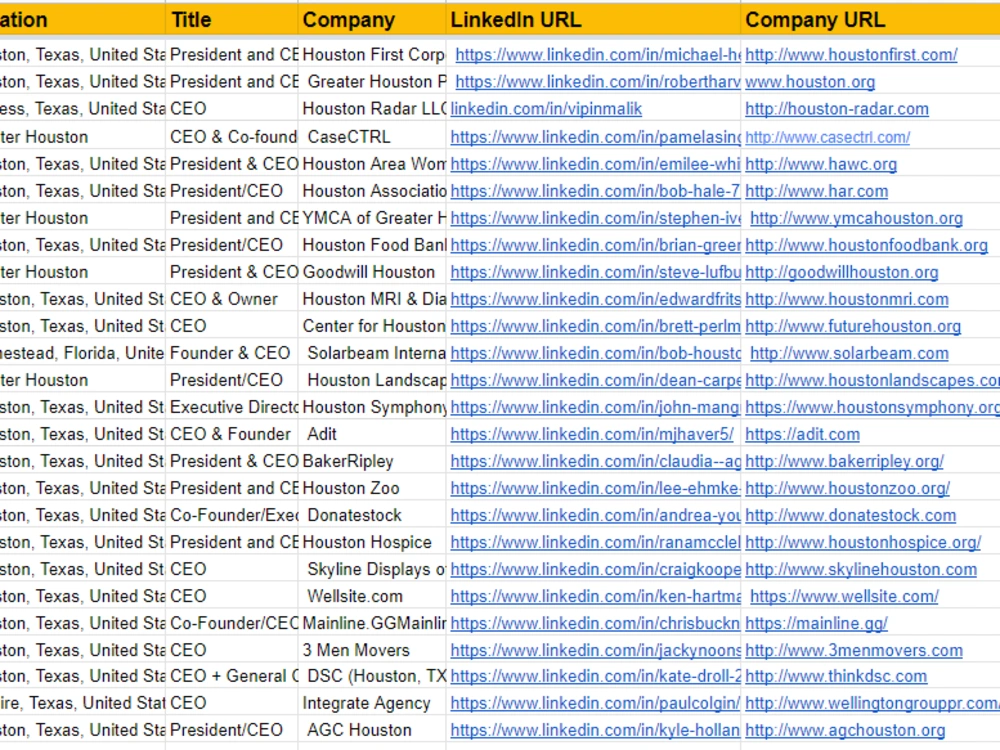The height and width of the screenshot is (750, 1000).
Task: Open the adit.com link
Action: 802,434
